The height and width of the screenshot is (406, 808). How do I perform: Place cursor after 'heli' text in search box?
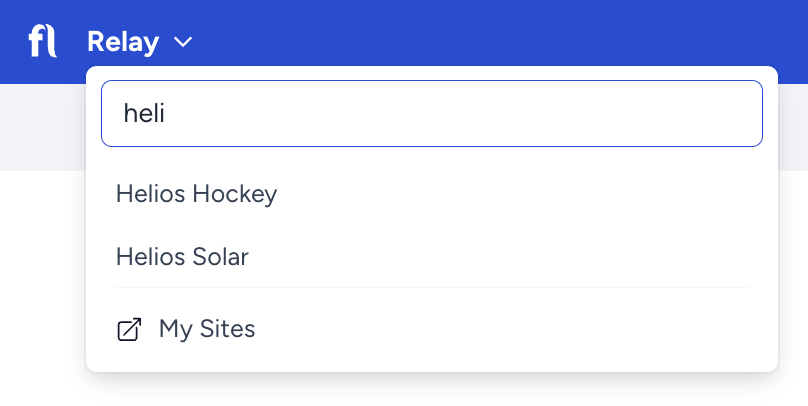tap(166, 113)
